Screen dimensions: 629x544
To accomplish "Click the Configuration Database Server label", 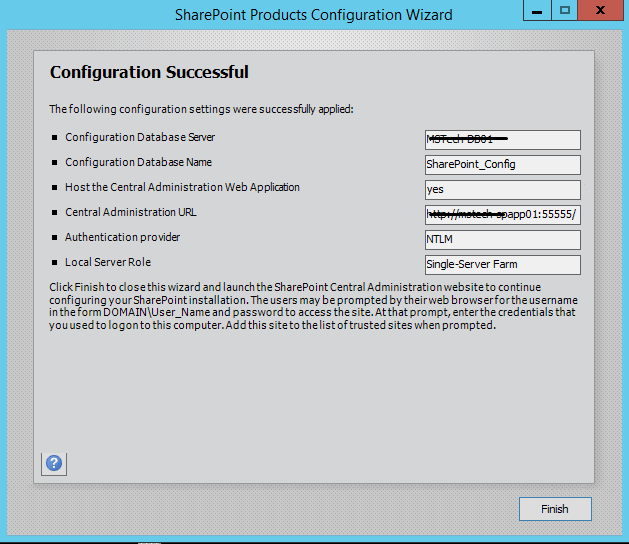I will [x=140, y=137].
